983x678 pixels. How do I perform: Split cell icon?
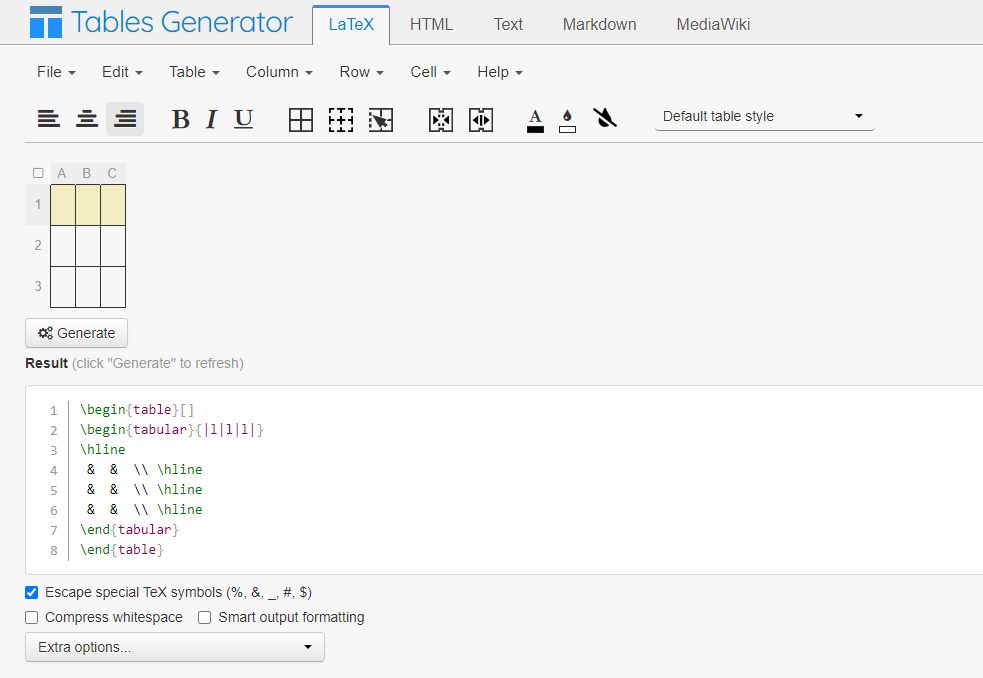pos(481,119)
